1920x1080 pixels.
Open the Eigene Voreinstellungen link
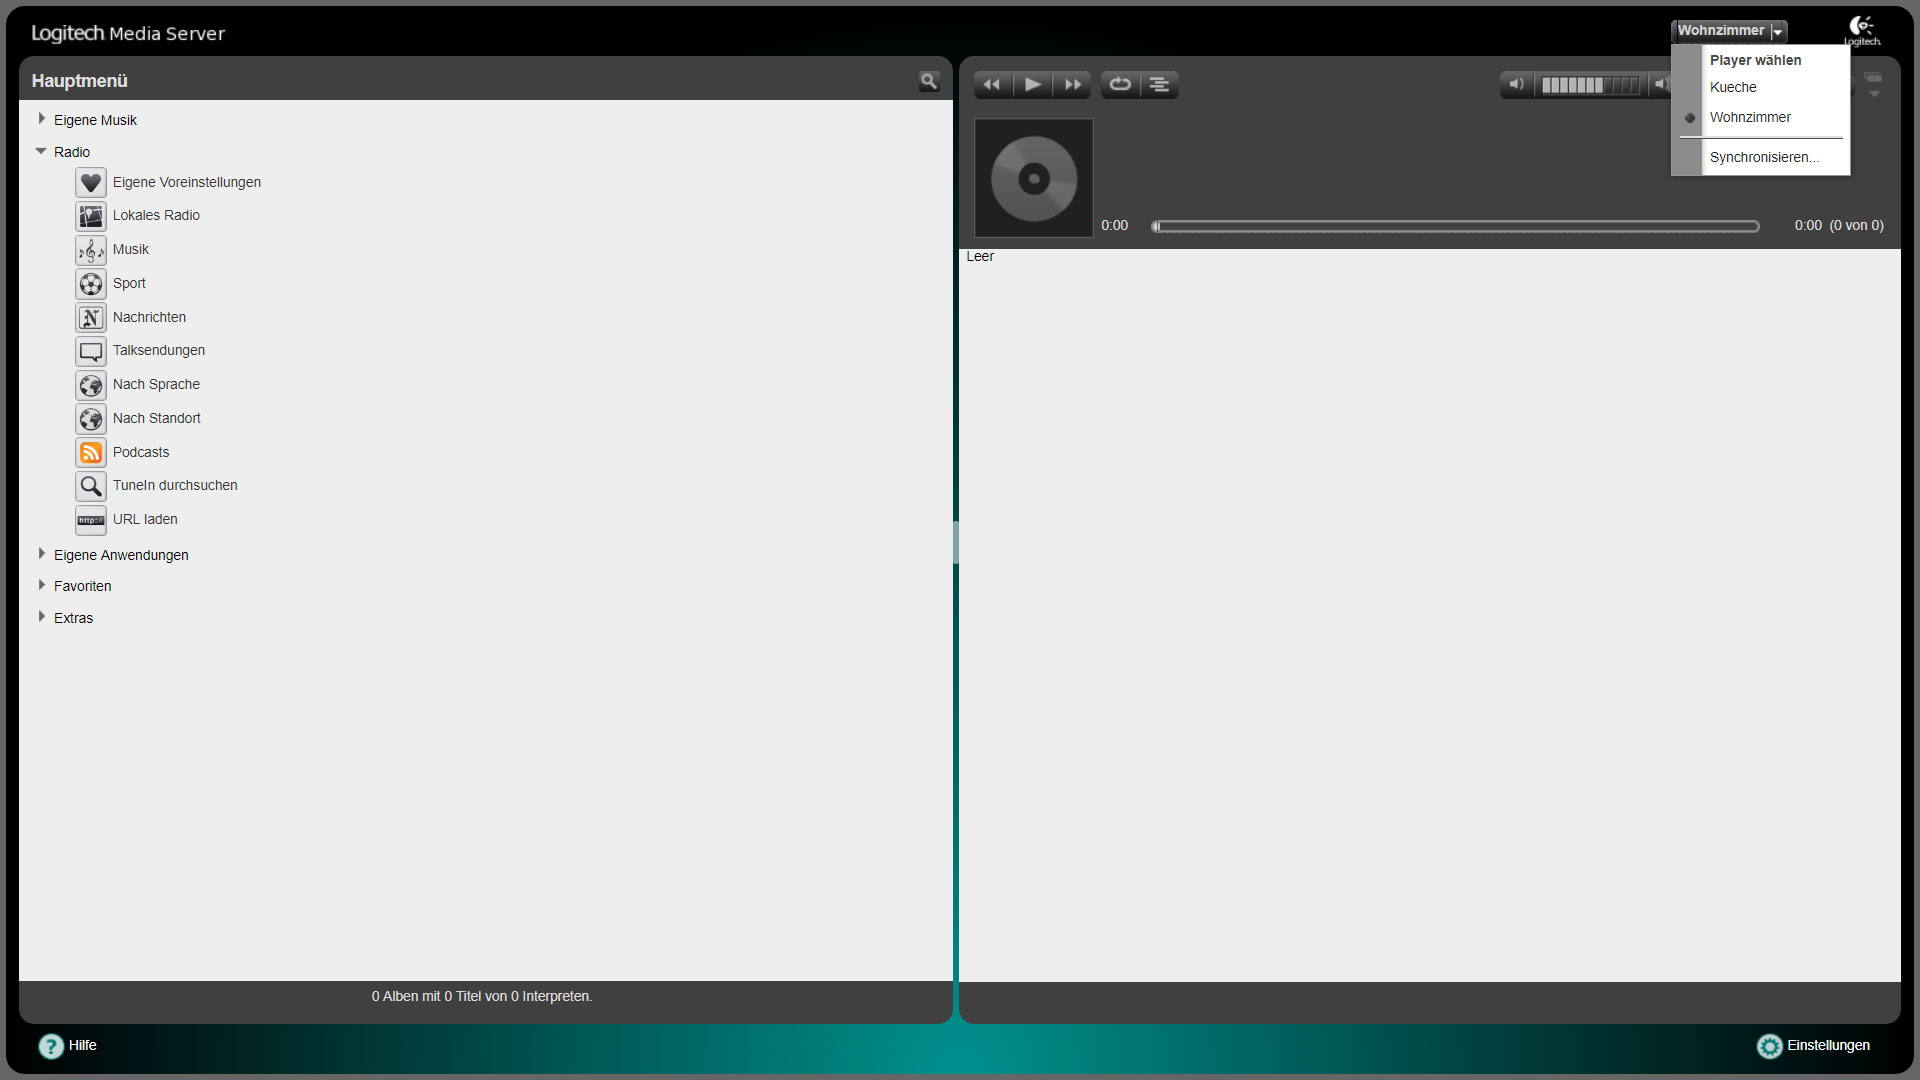(187, 182)
